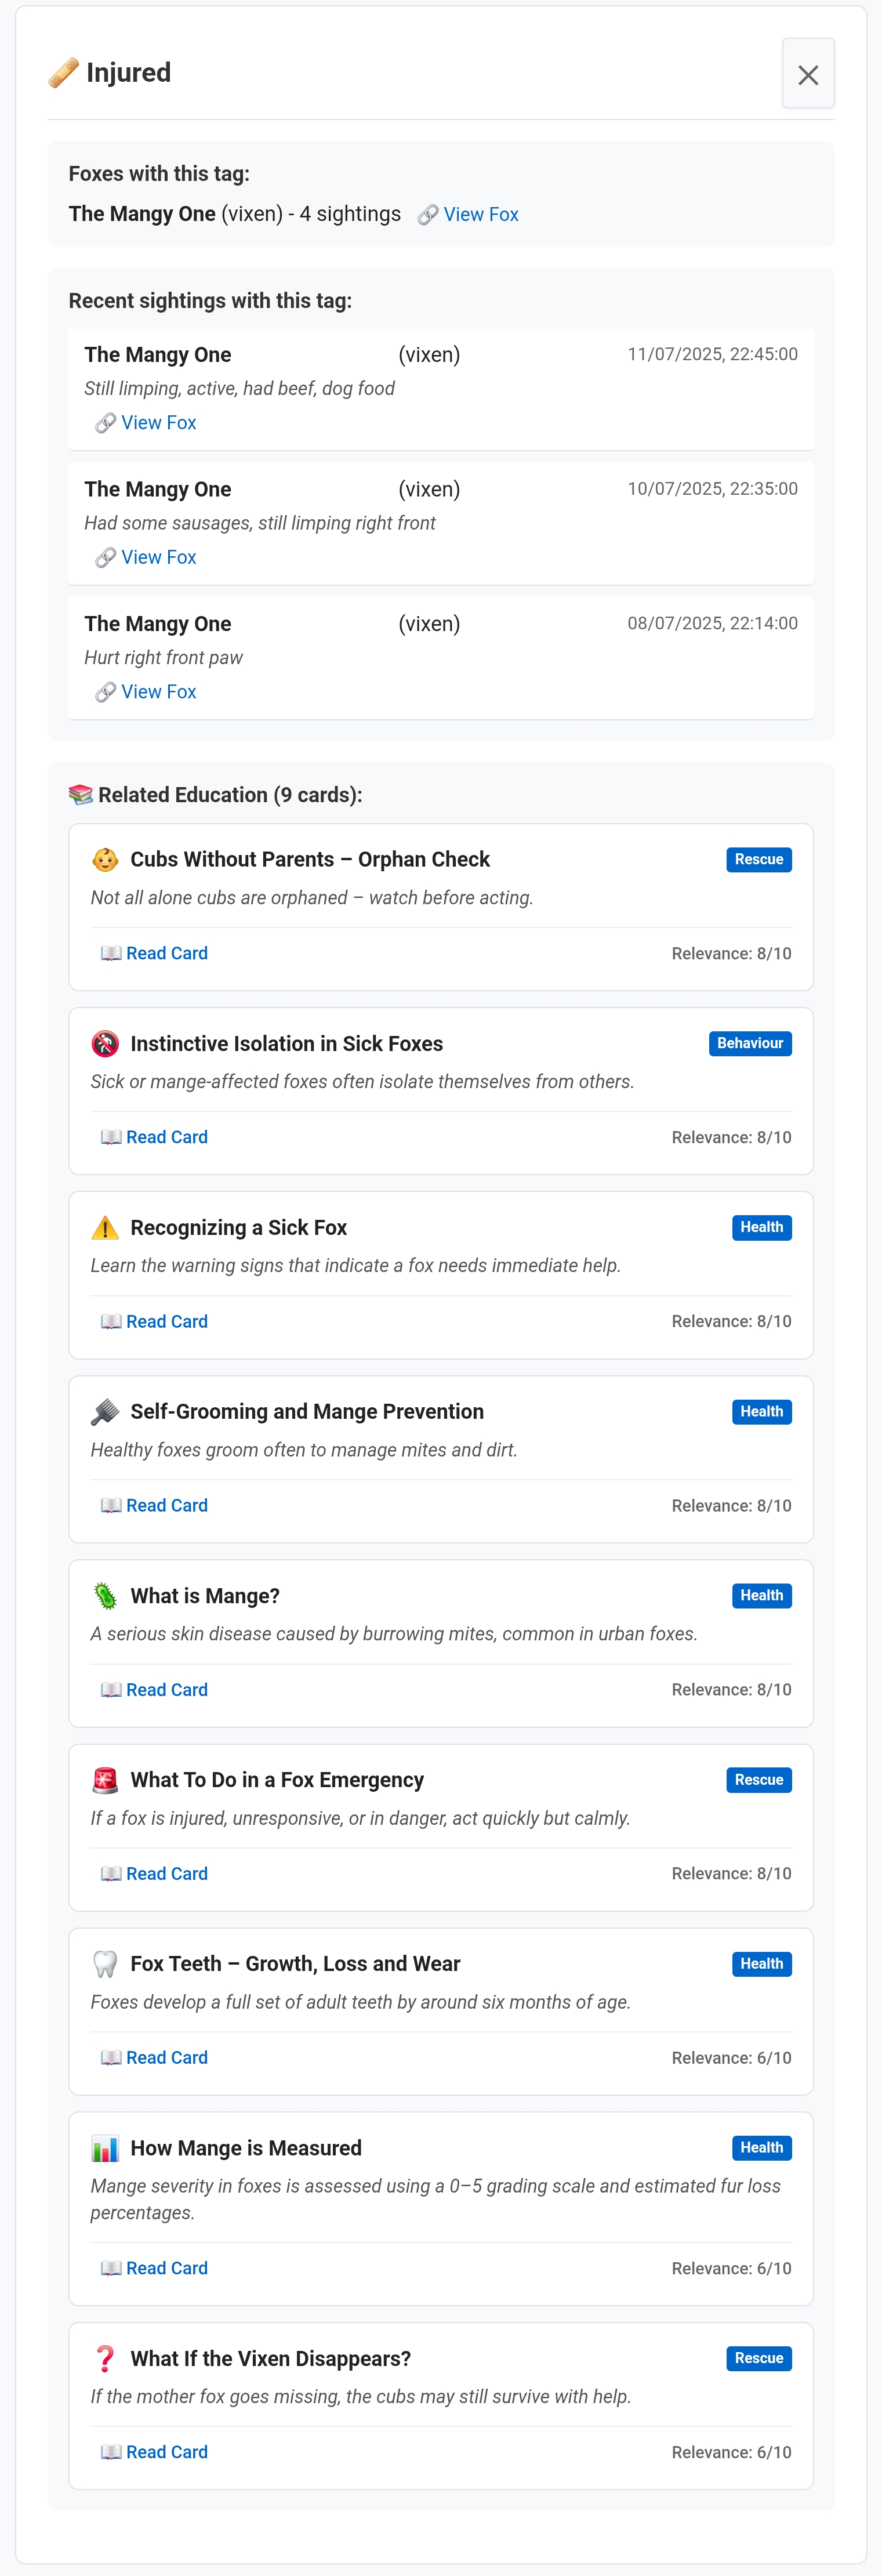Read the What is Mange? card
This screenshot has width=882, height=2576.
coord(166,1690)
